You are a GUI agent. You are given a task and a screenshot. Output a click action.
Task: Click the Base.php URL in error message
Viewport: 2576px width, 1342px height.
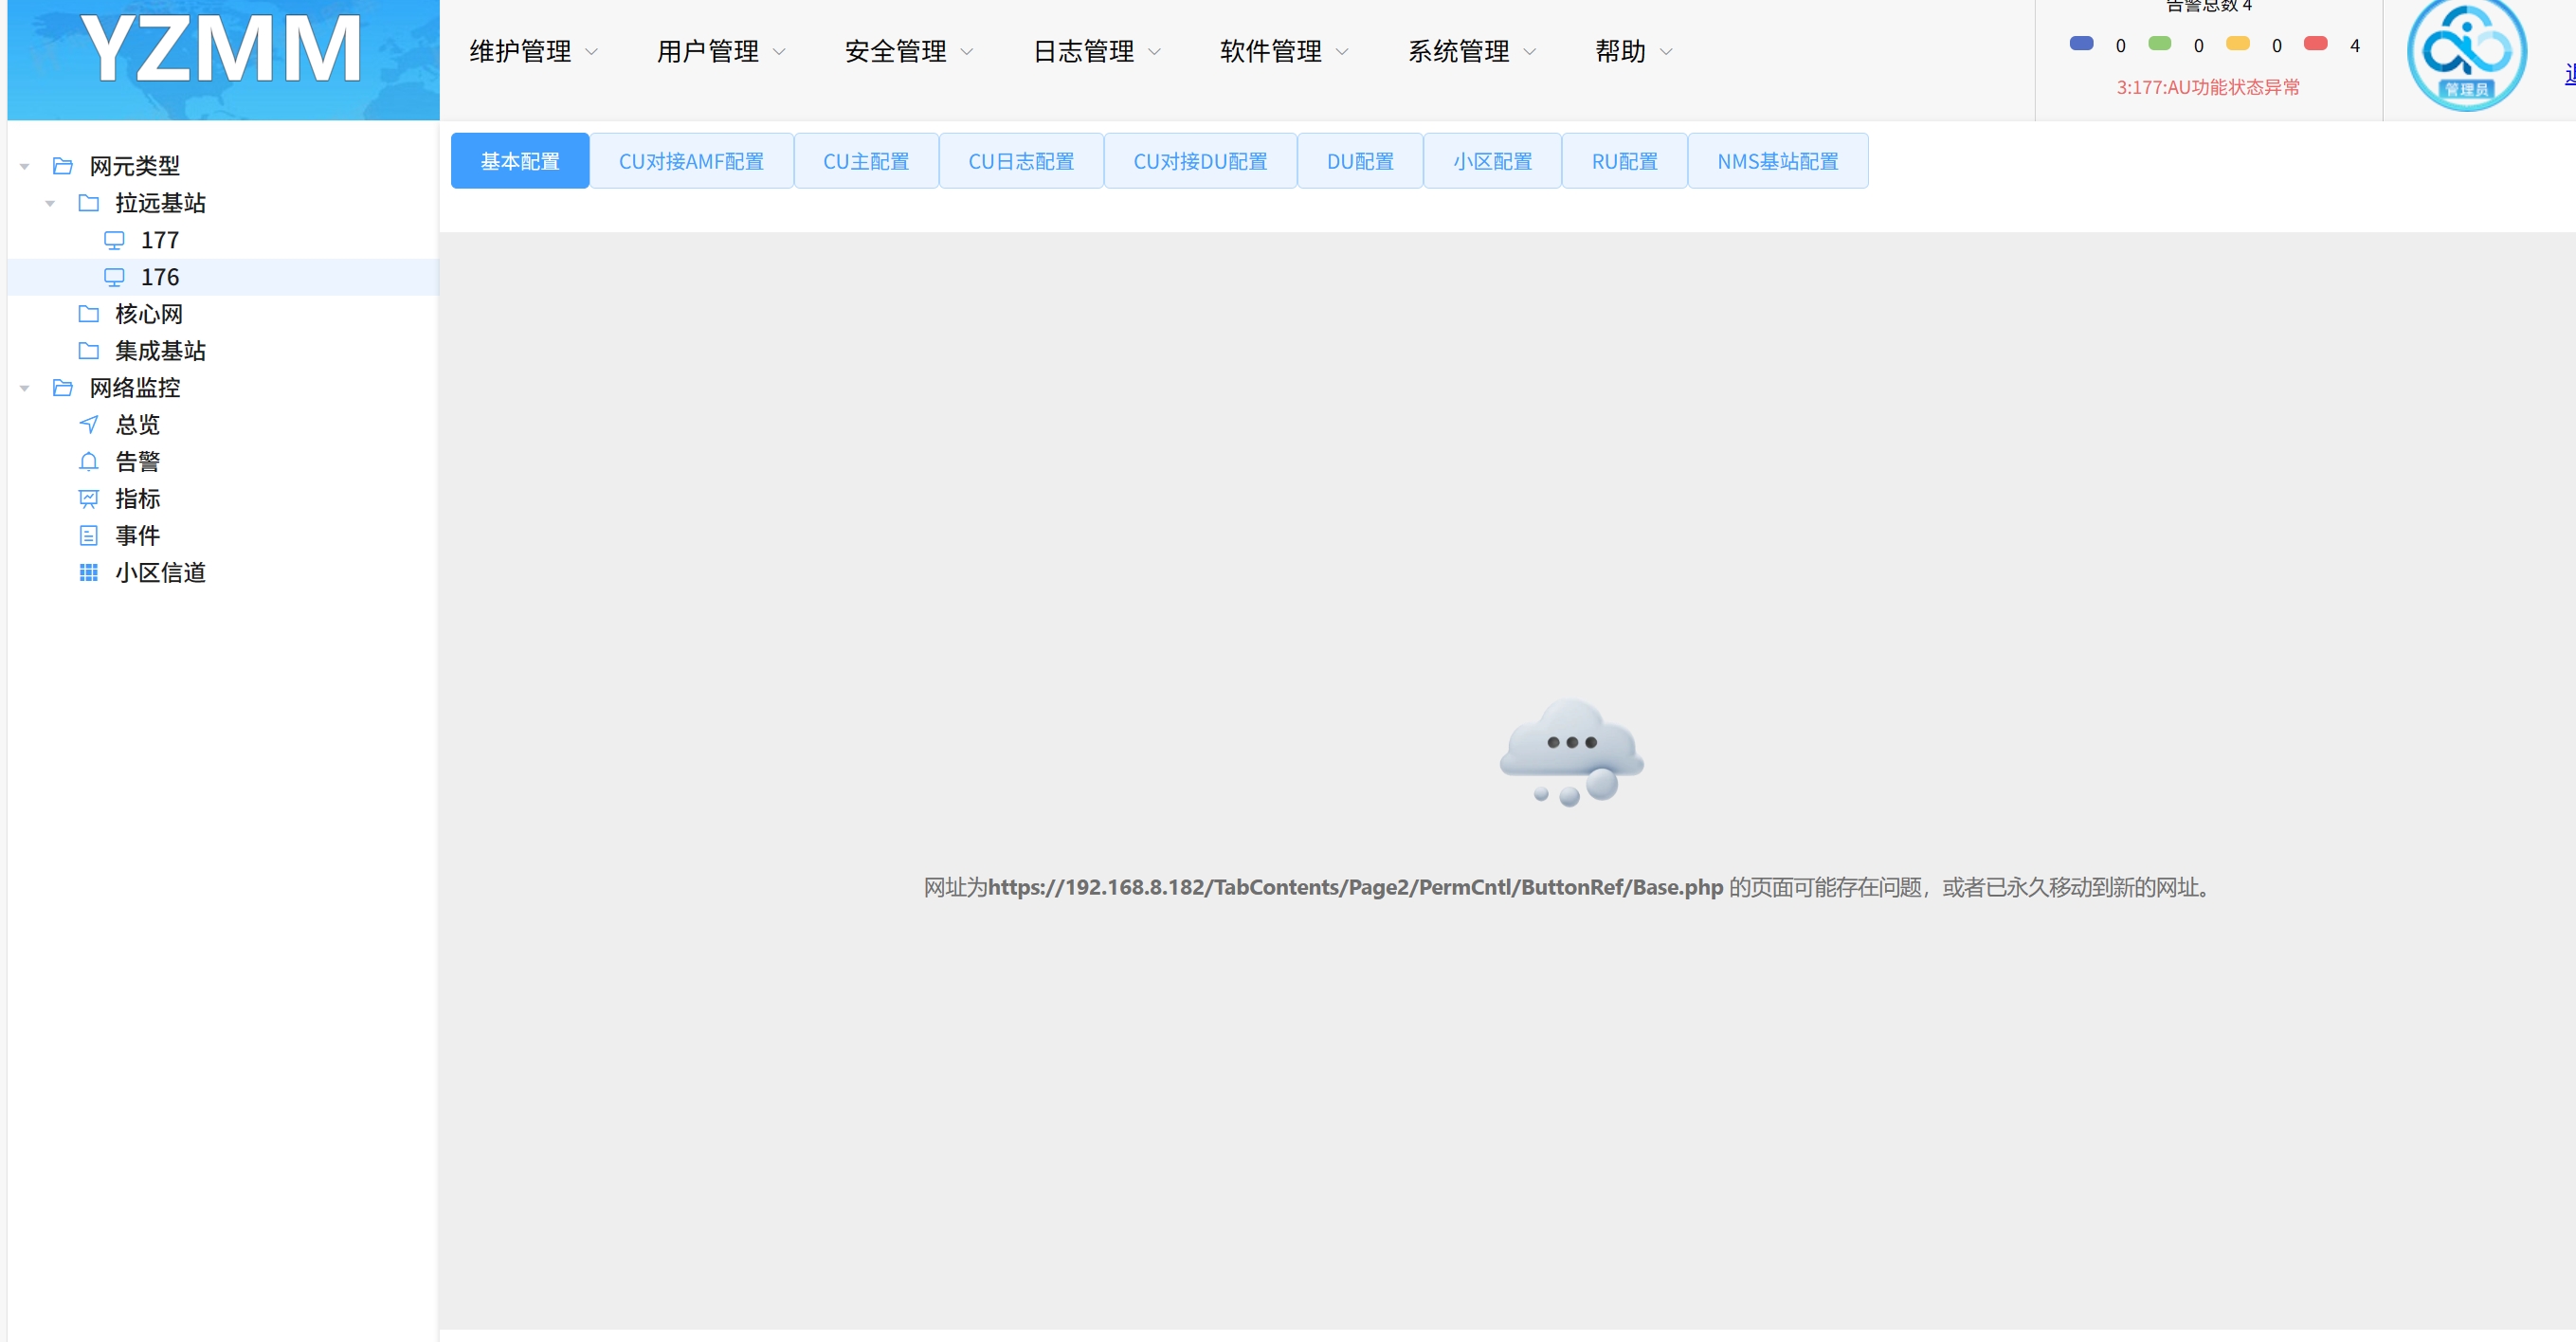(1355, 887)
